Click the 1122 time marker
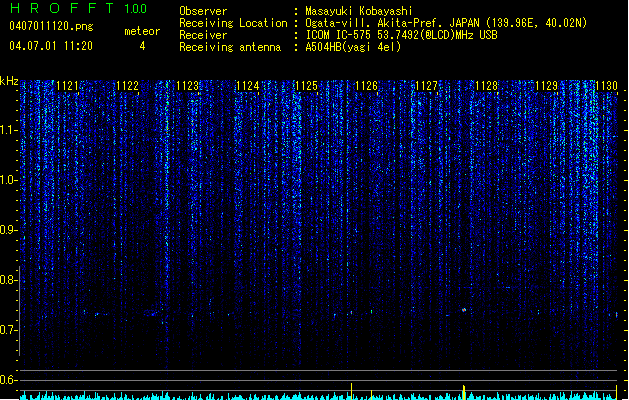This screenshot has height=400, width=629. pyautogui.click(x=127, y=86)
